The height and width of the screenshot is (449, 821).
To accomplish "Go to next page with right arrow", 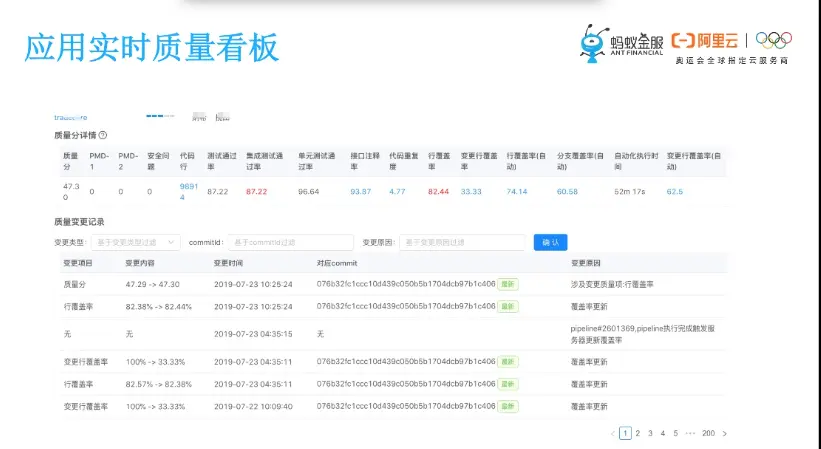I will pyautogui.click(x=725, y=433).
